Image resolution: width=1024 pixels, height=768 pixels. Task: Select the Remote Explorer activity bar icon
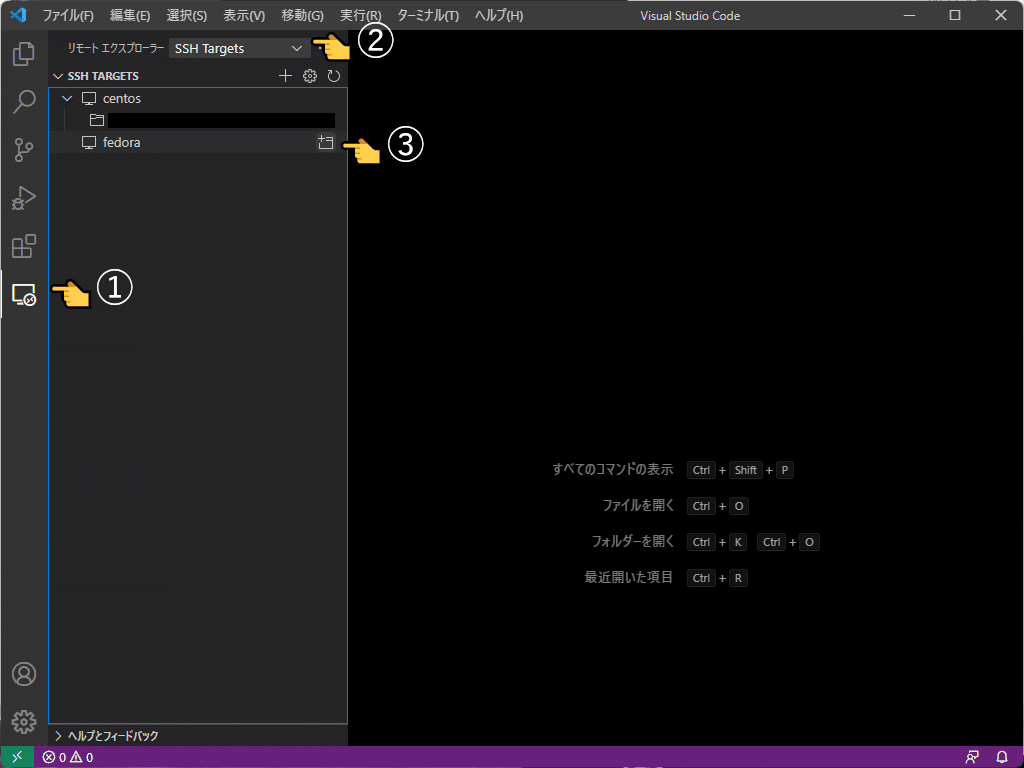(24, 295)
